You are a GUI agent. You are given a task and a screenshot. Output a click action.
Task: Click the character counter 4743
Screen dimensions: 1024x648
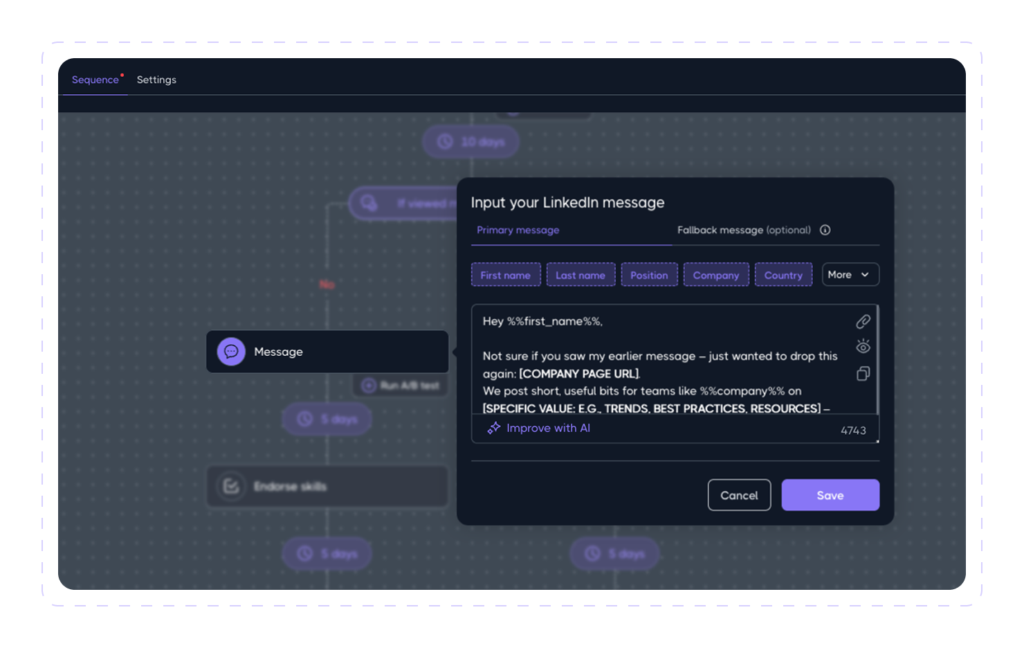point(853,430)
